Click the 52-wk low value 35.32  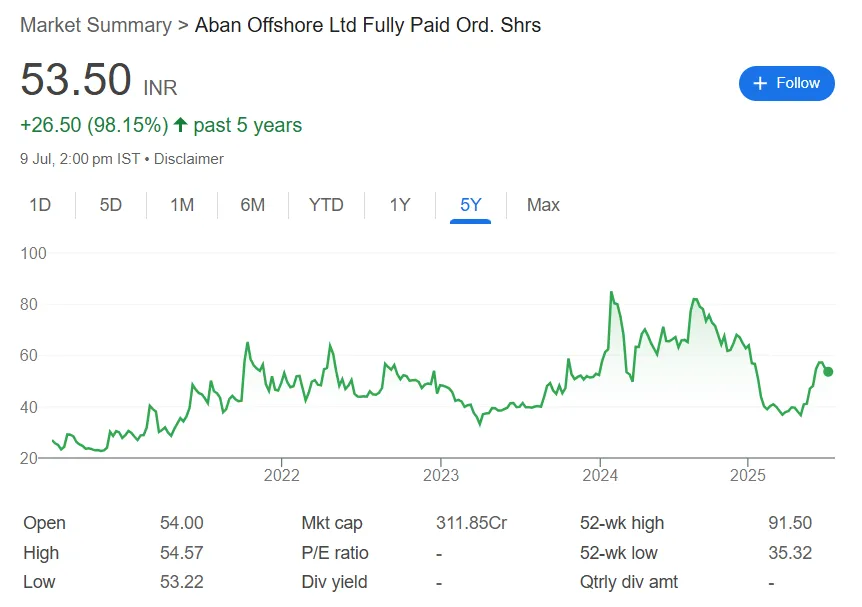pos(790,553)
